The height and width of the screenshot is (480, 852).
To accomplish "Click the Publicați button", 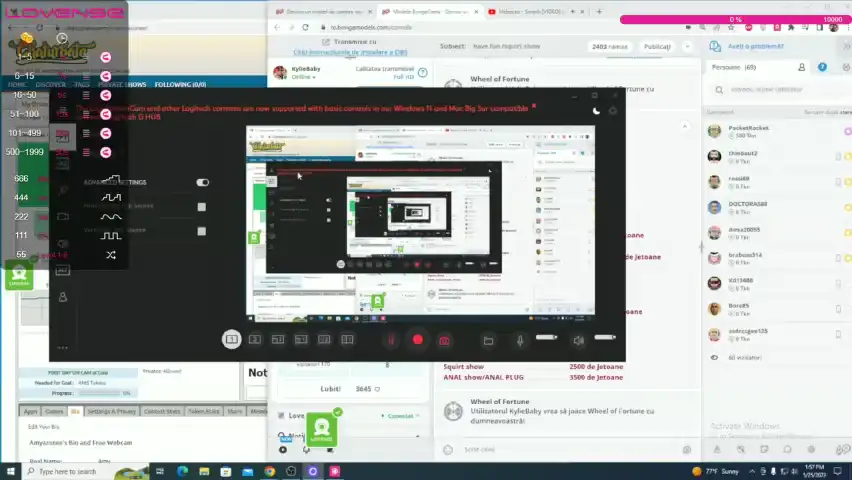I will pyautogui.click(x=657, y=47).
